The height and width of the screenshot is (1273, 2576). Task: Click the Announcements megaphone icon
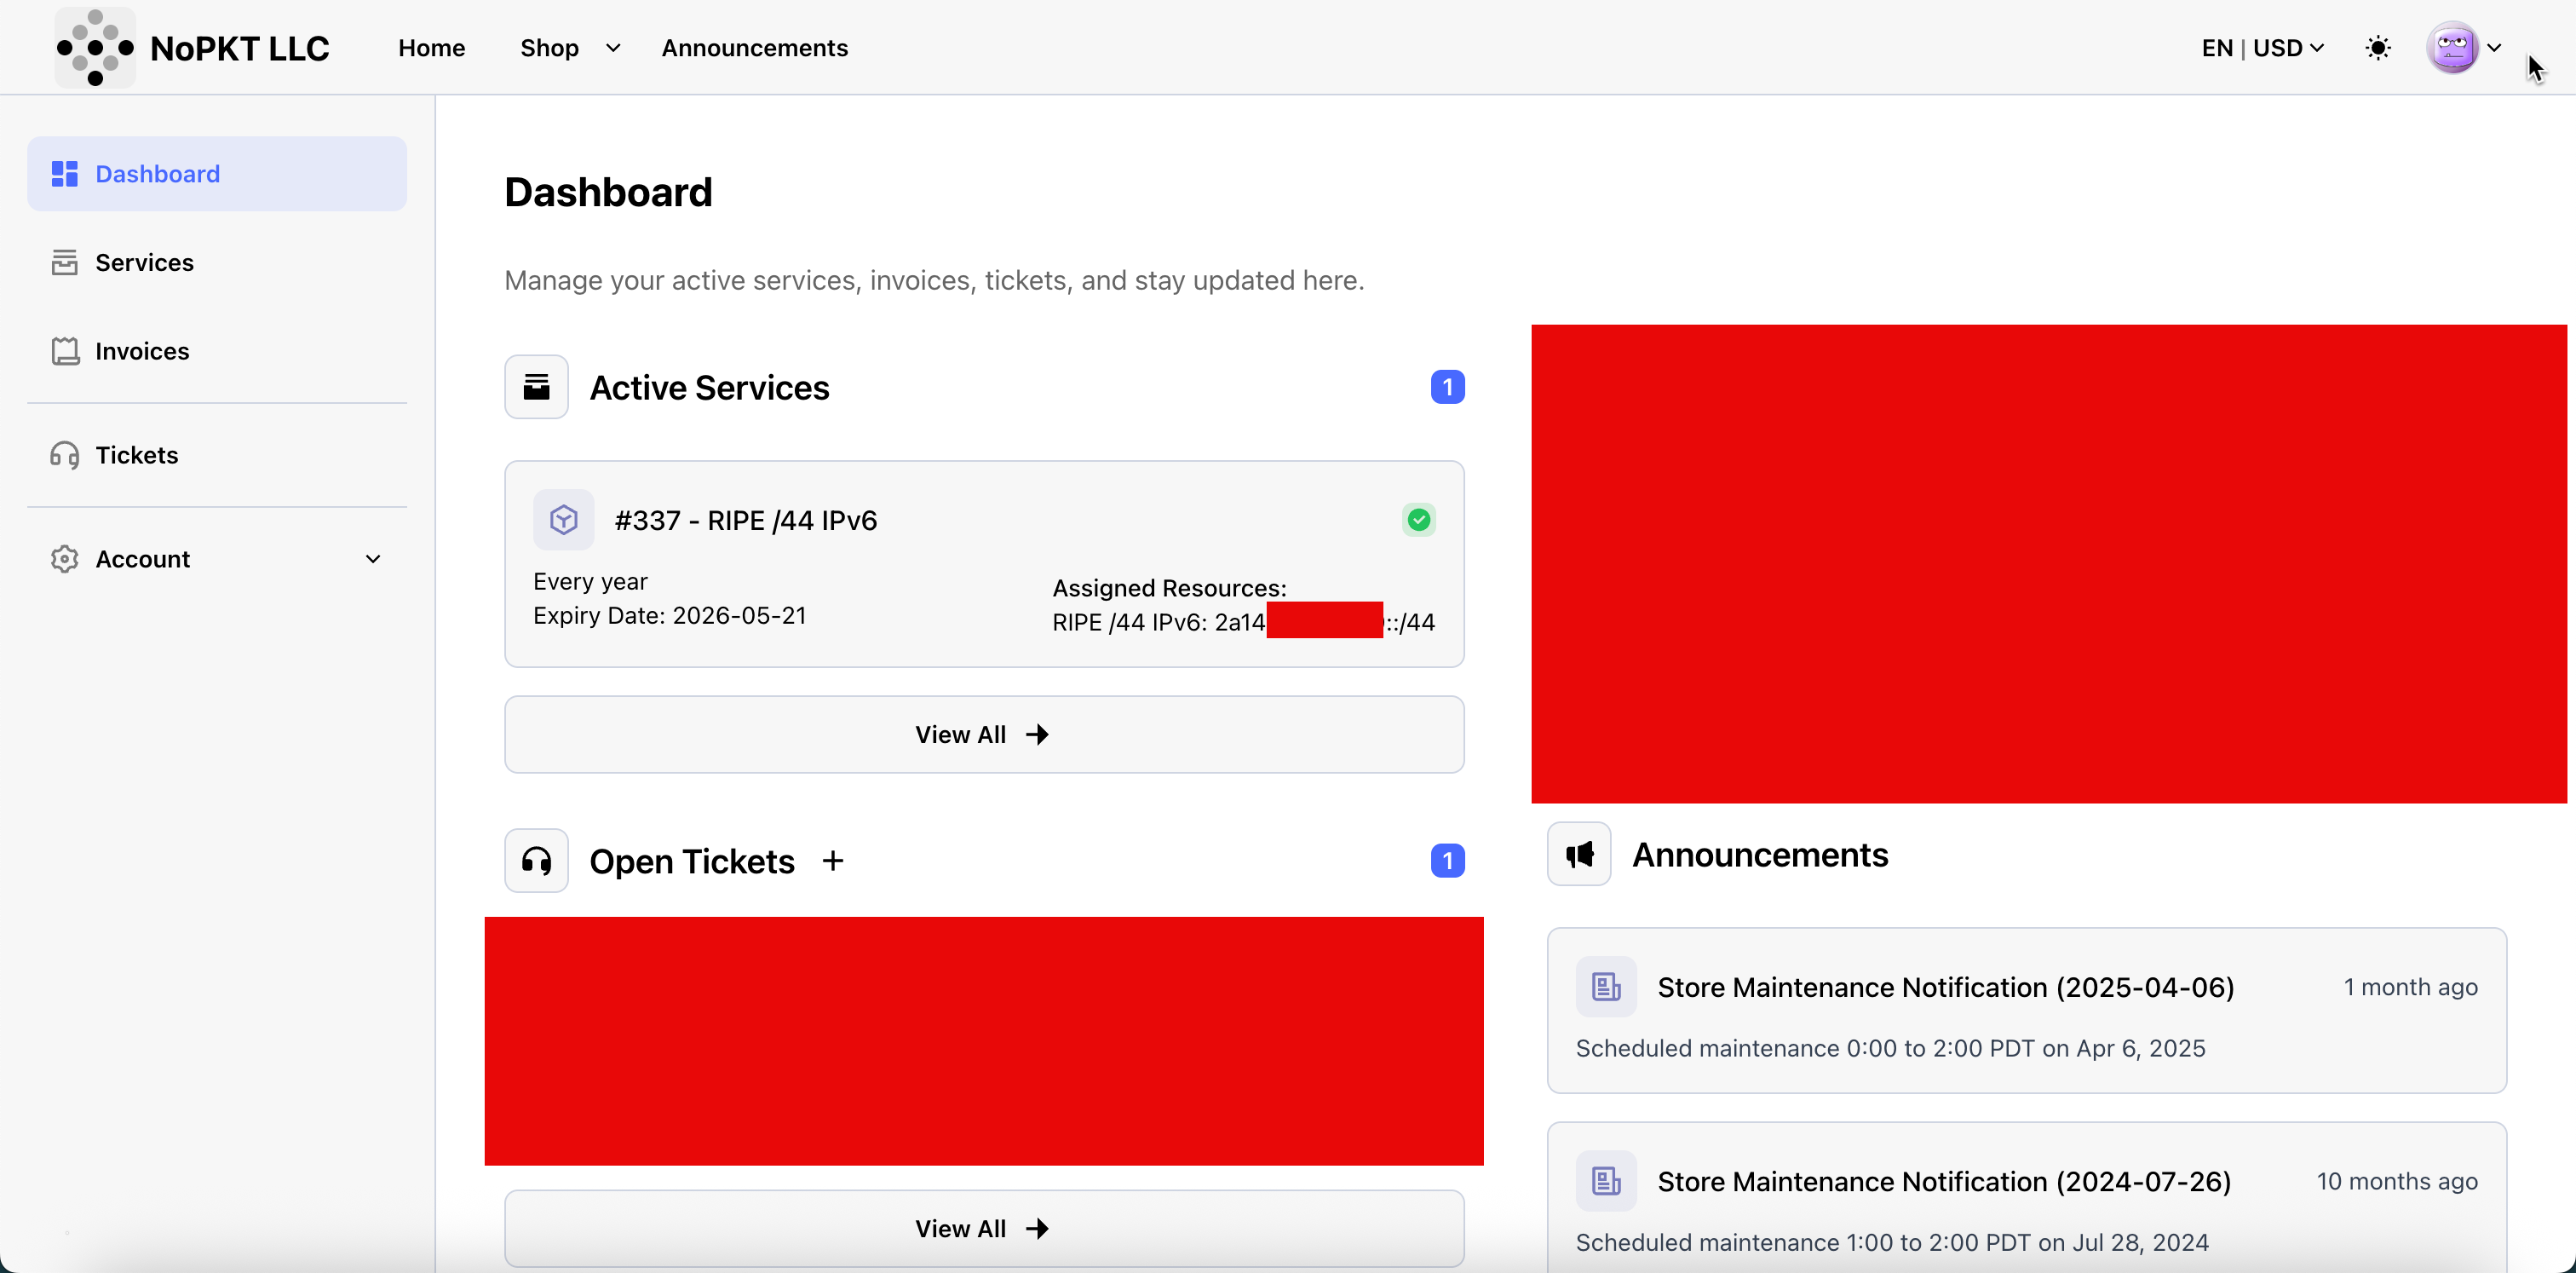(x=1579, y=855)
